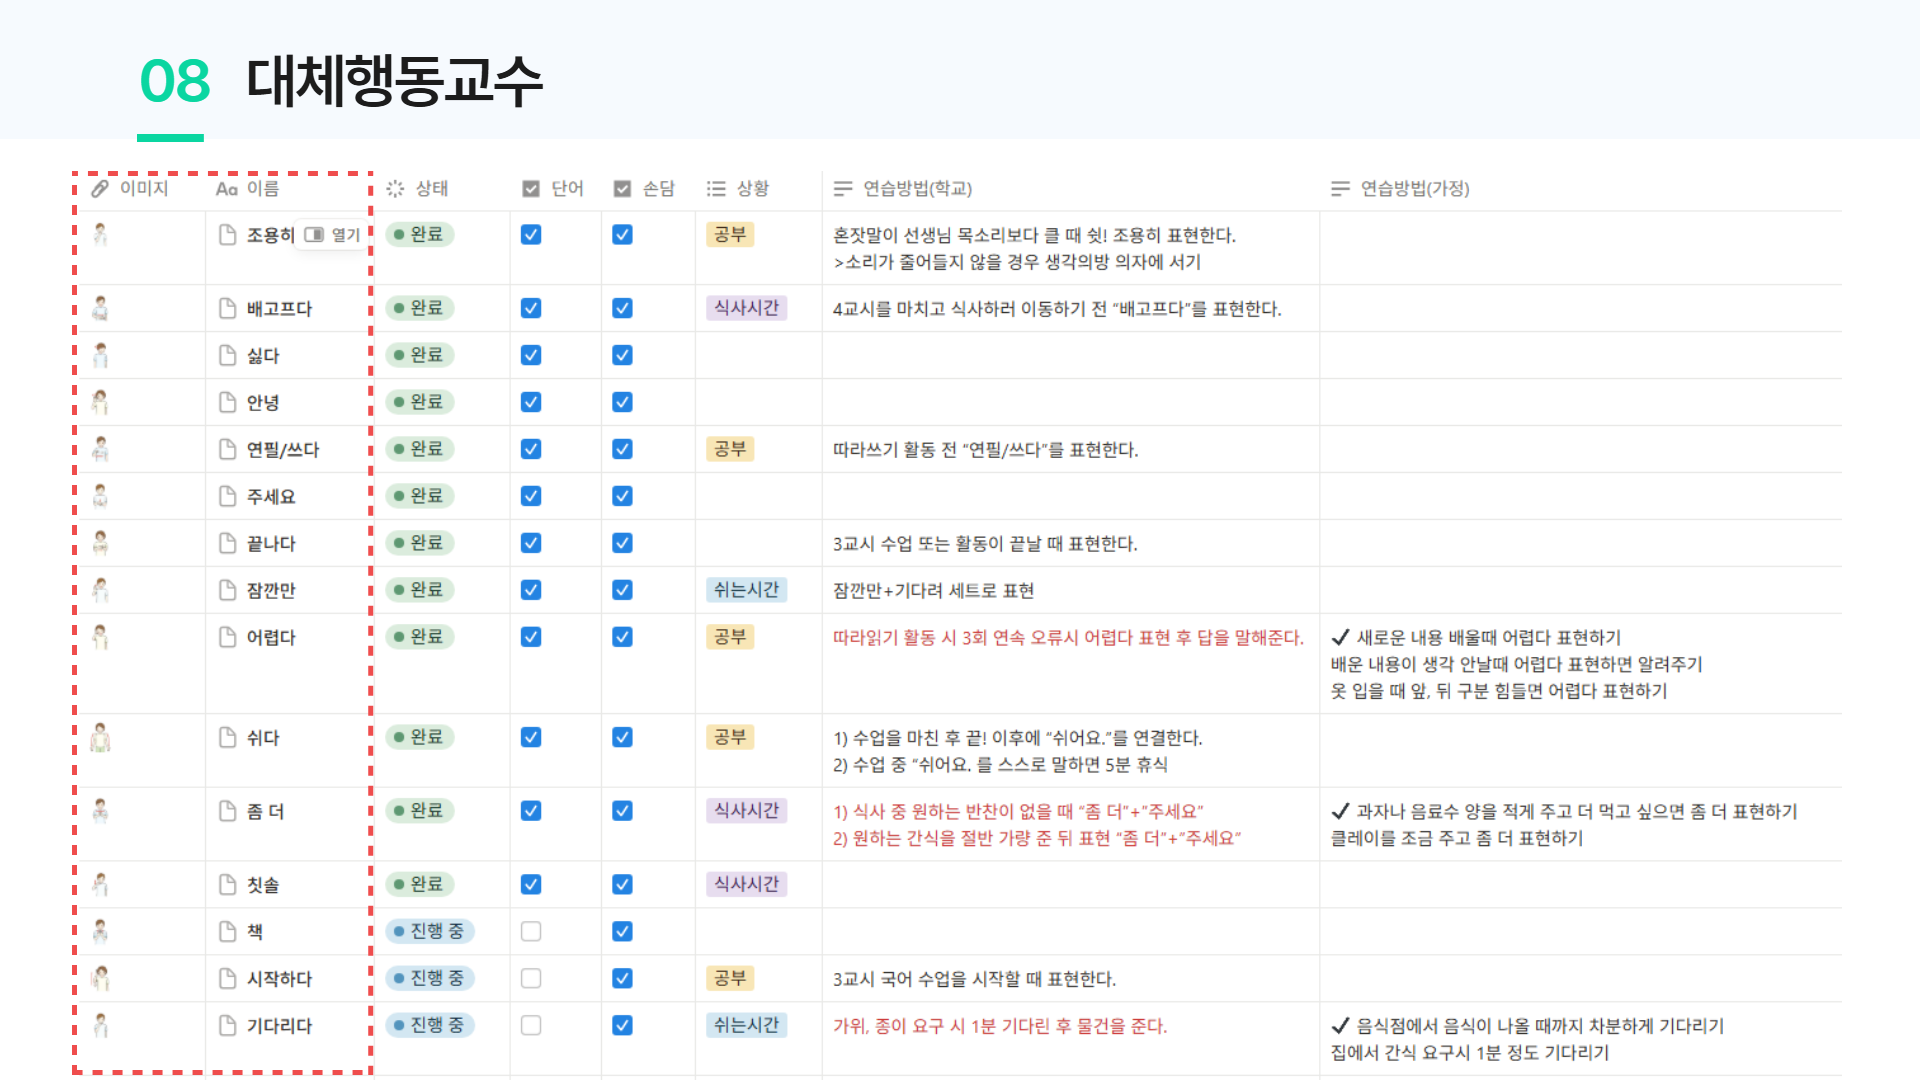Click the list icon in 상황 header
The image size is (1920, 1080).
click(716, 188)
